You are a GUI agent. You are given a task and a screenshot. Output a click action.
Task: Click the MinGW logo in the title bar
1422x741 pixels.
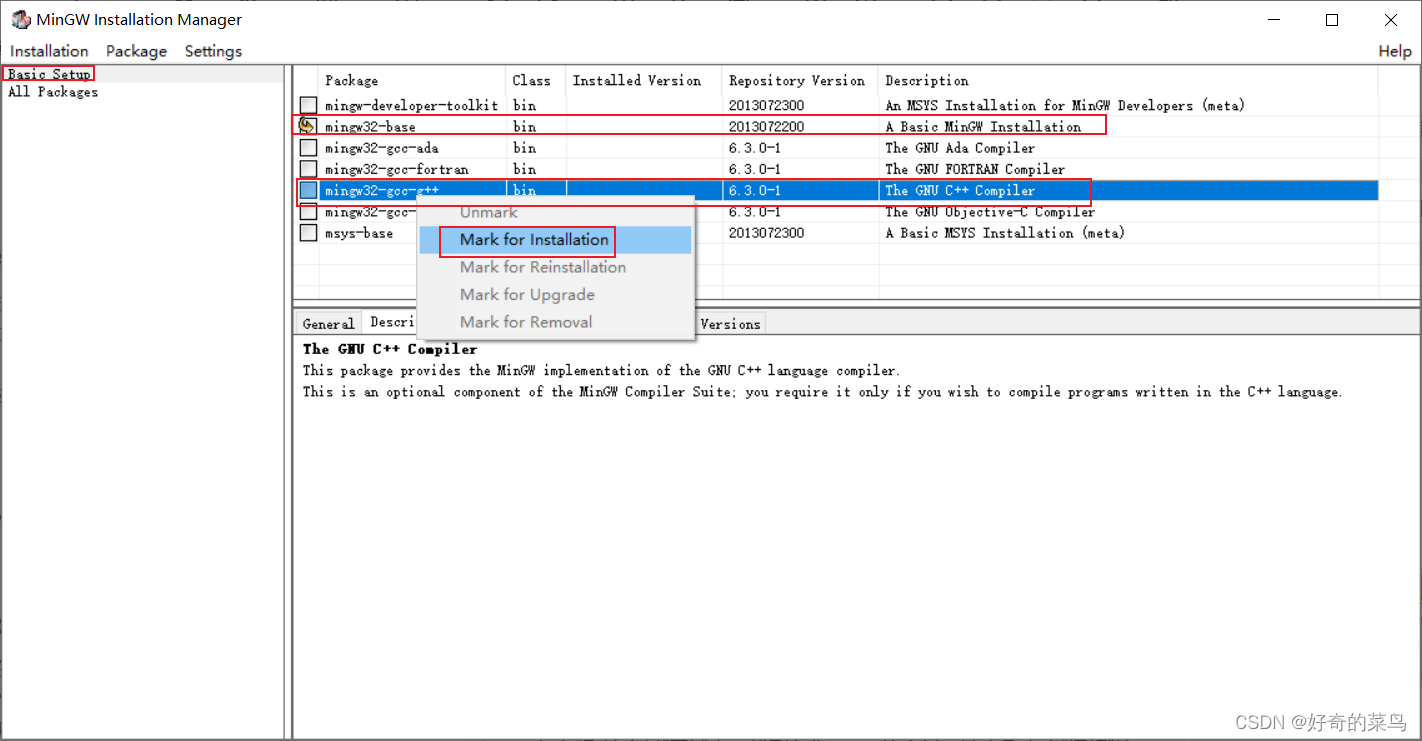[x=20, y=19]
